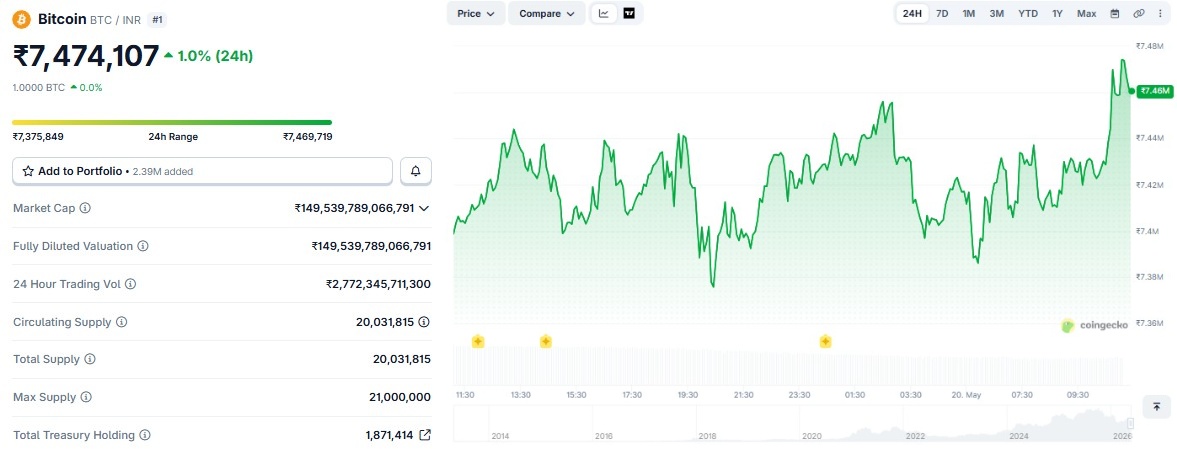Select the 3M time range tab
This screenshot has width=1177, height=449.
point(997,14)
